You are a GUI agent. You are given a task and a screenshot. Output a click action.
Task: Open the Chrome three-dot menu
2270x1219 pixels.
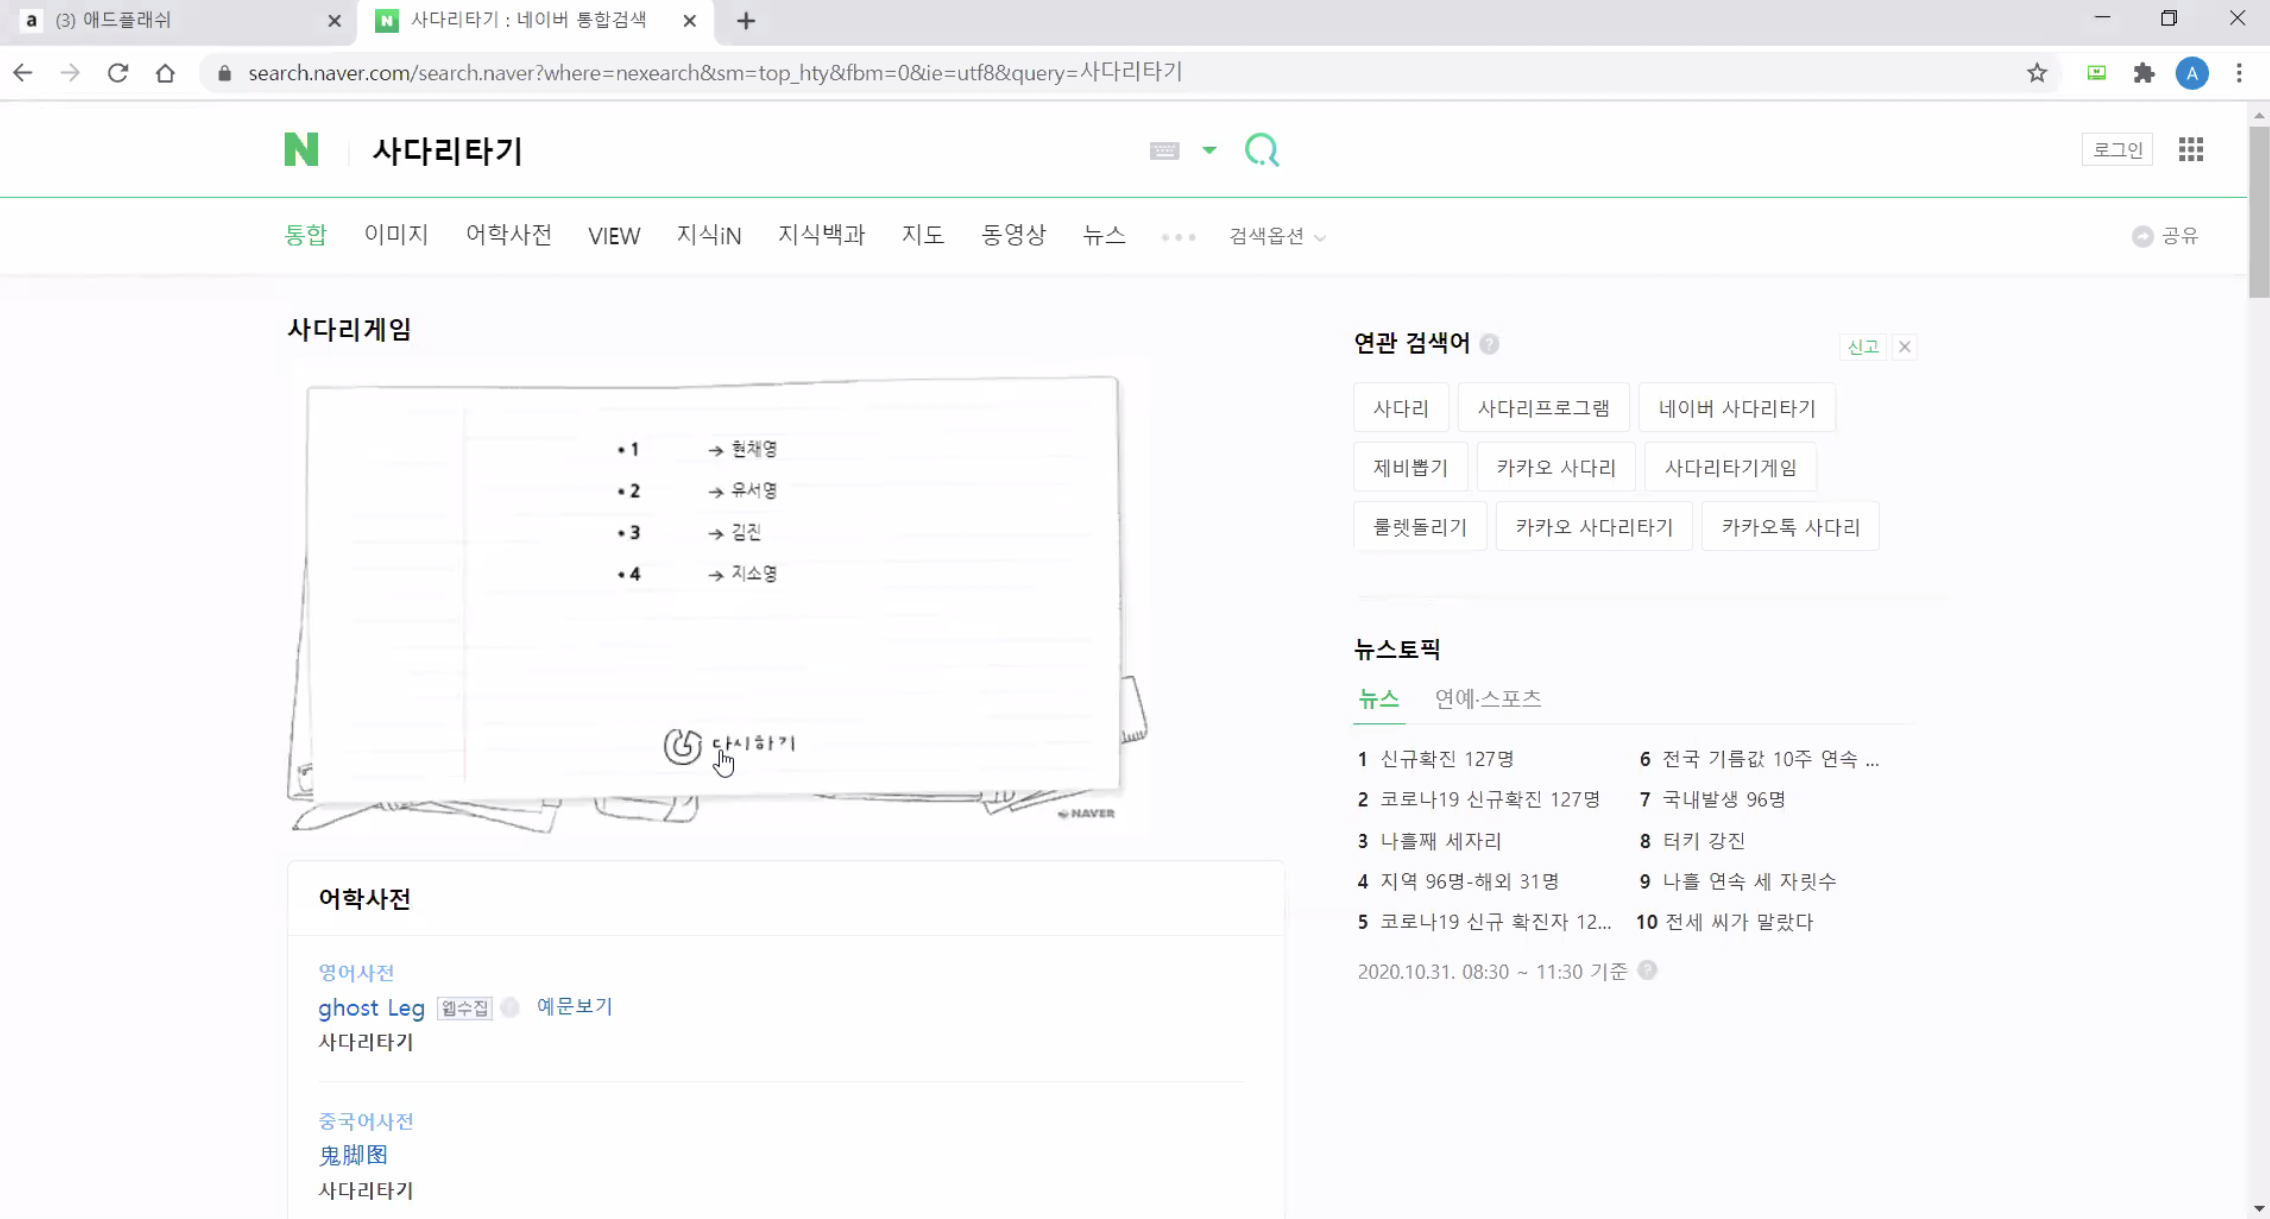pos(2239,72)
